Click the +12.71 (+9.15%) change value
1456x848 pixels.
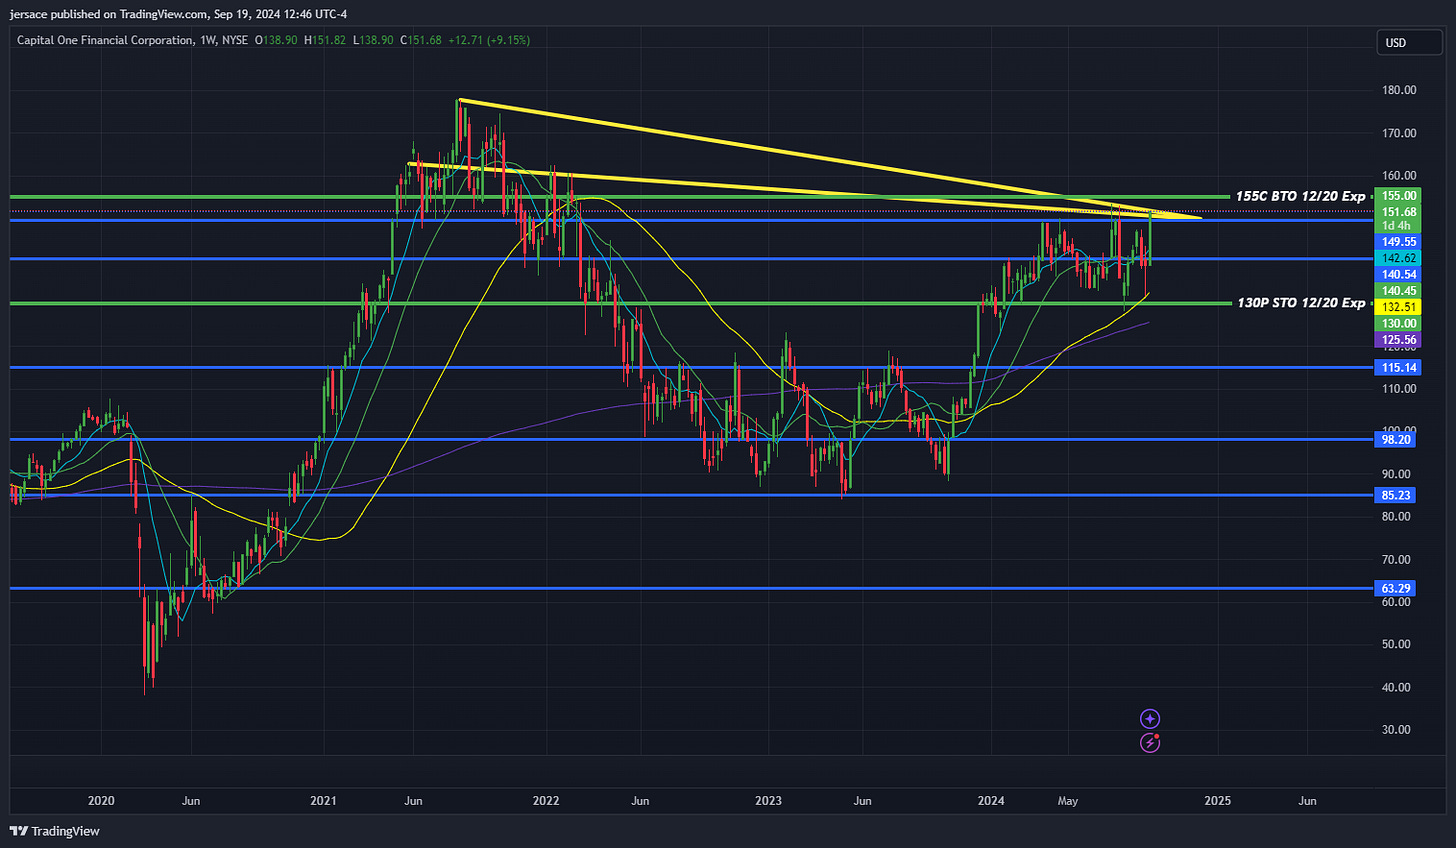tap(489, 40)
